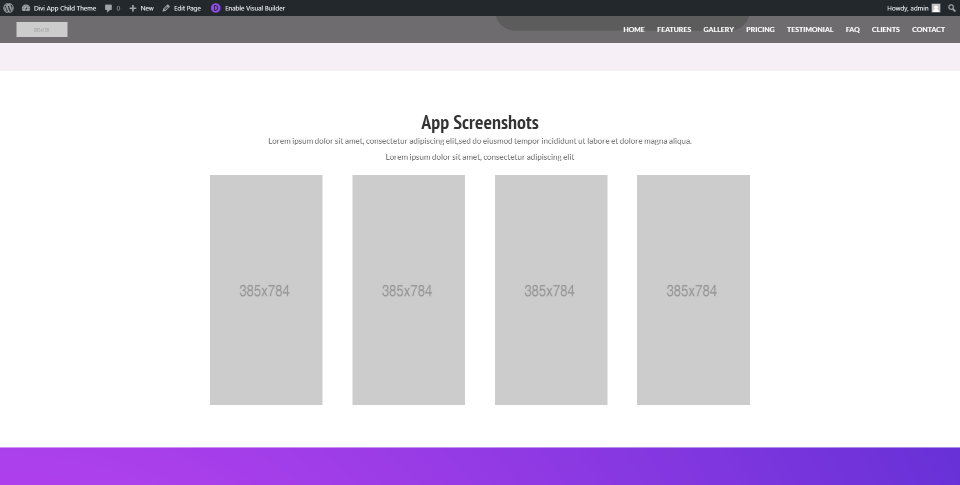Open the FEATURES navigation item
The height and width of the screenshot is (485, 960).
pyautogui.click(x=674, y=29)
